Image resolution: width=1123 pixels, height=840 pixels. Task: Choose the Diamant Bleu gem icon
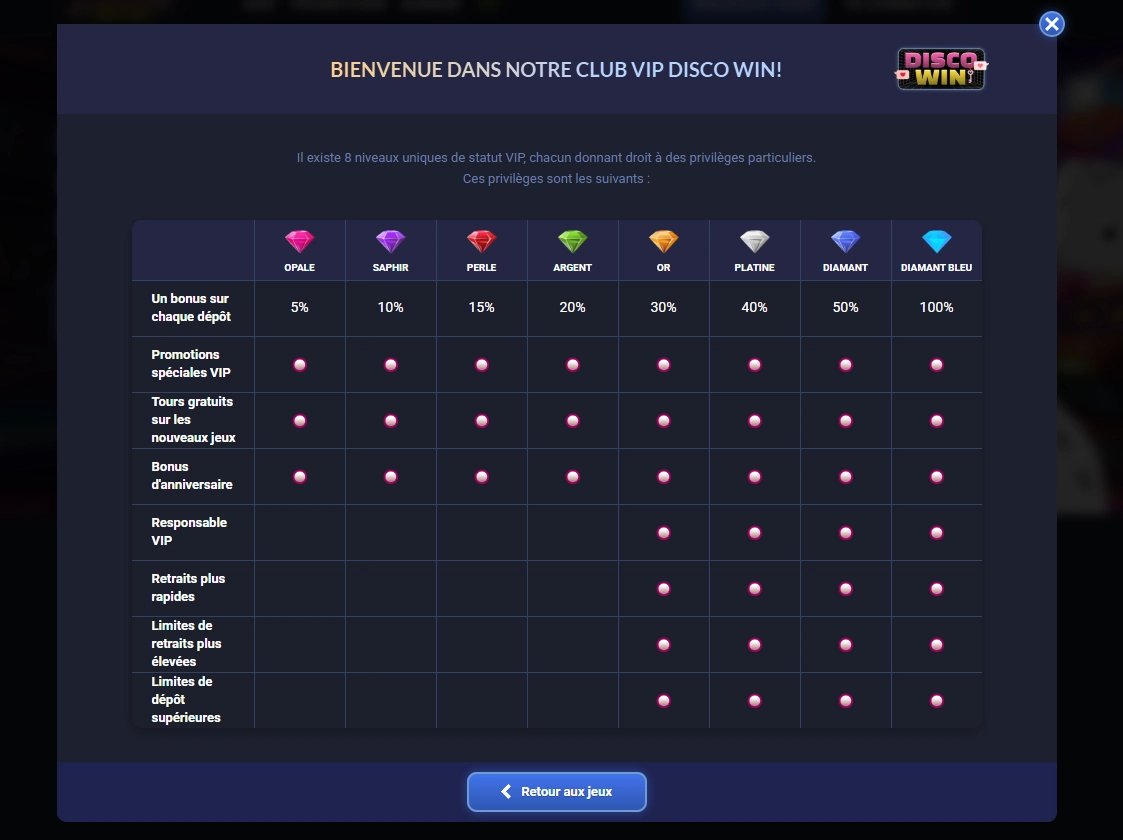(936, 241)
